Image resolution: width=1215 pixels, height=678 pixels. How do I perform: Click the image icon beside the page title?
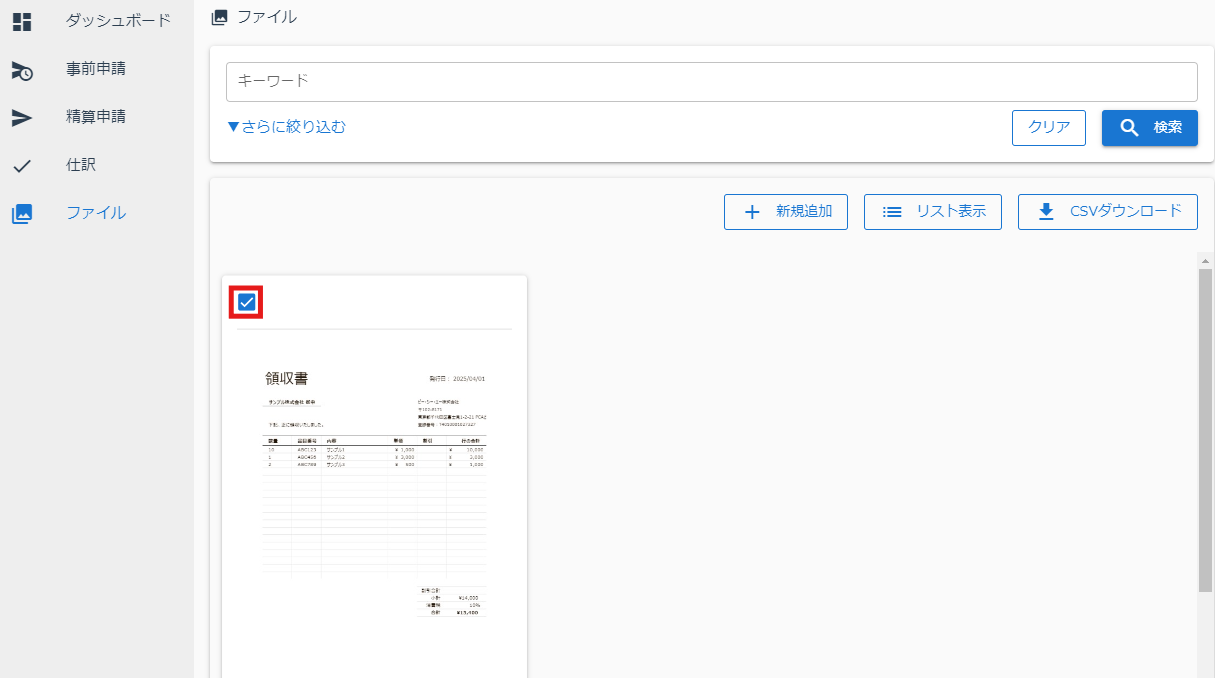point(219,17)
